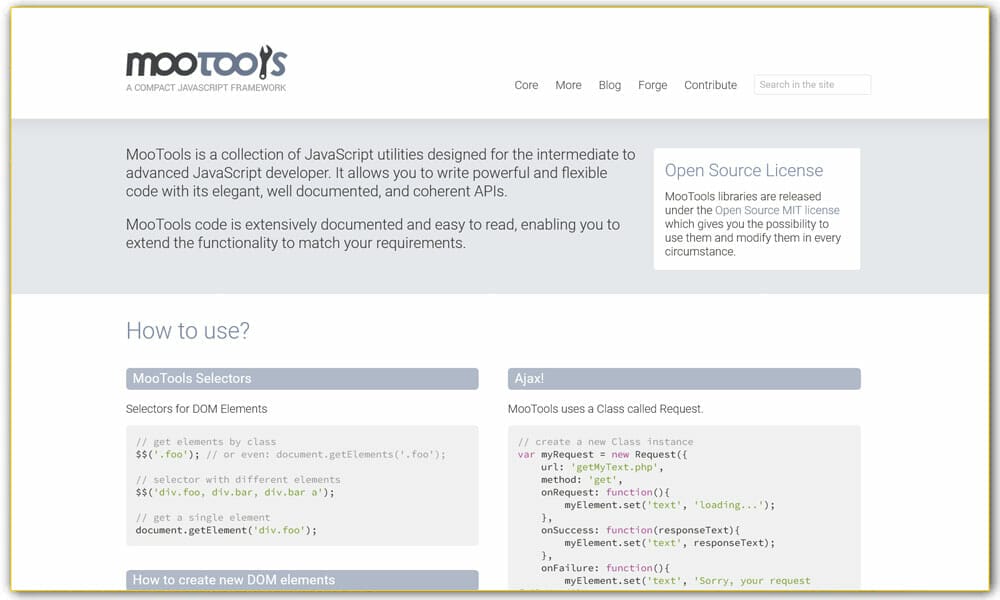Open the More navigation menu
The width and height of the screenshot is (1000, 600).
tap(568, 85)
